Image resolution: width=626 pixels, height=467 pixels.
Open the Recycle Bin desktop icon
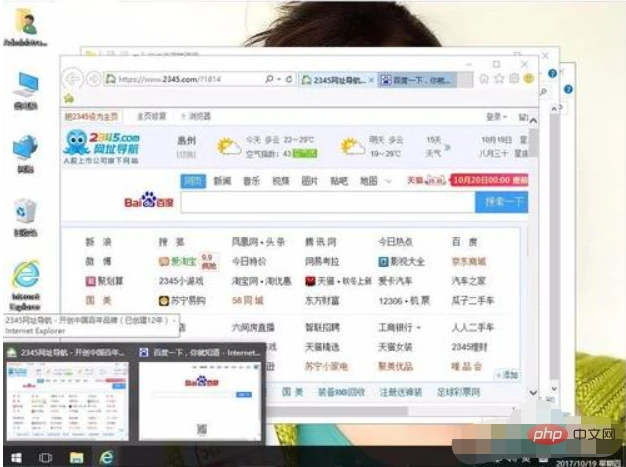point(26,217)
